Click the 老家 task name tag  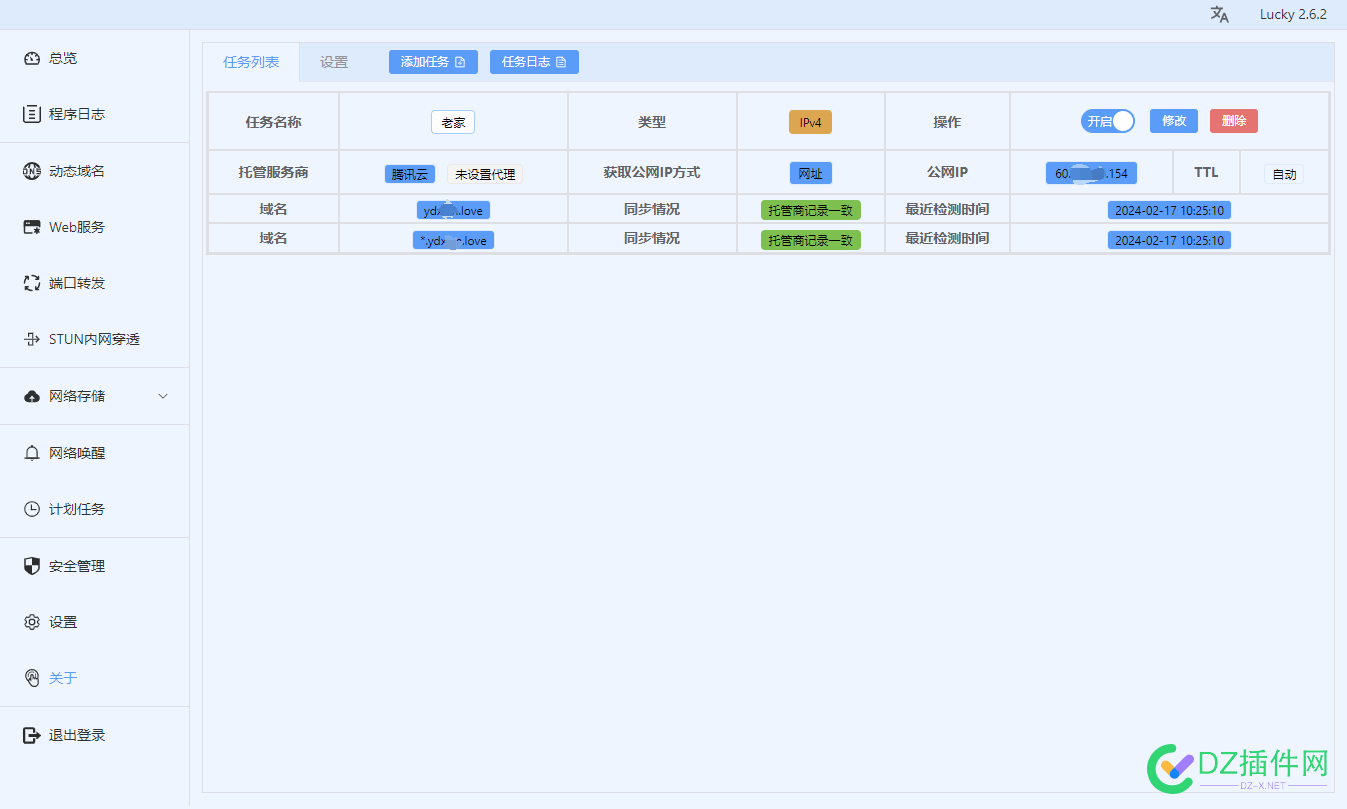(453, 122)
